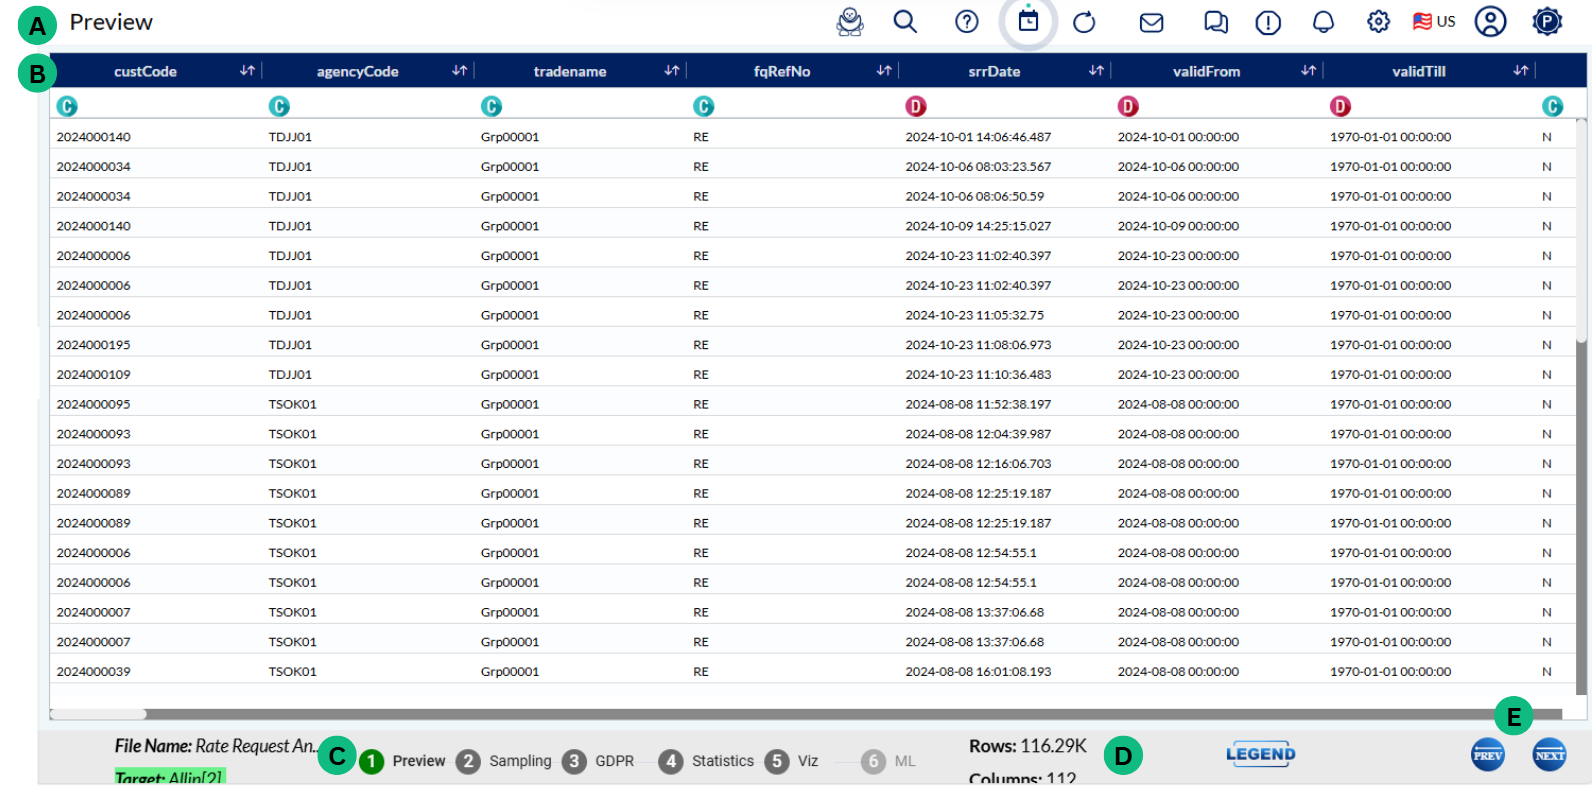Click the notifications bell icon
Screen dimensions: 1592x788
point(1323,22)
